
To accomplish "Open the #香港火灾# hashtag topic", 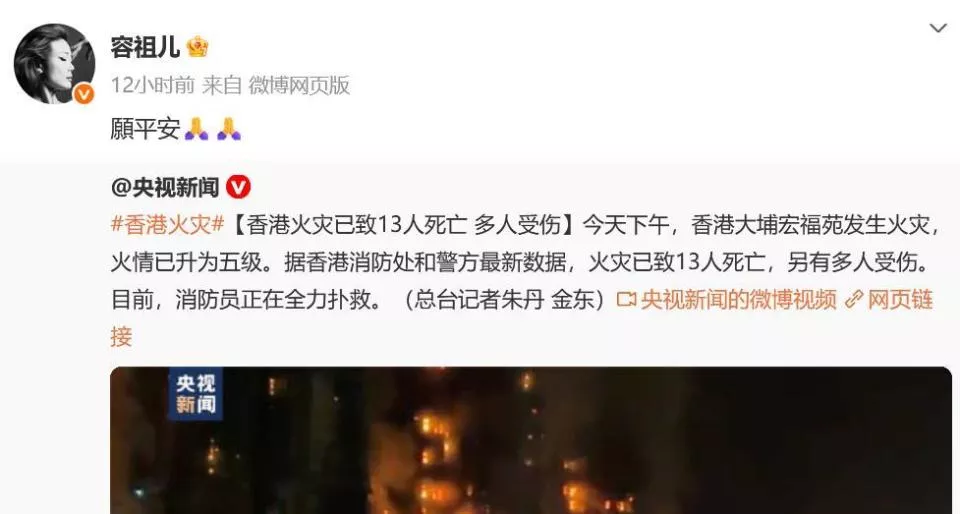I will 168,225.
